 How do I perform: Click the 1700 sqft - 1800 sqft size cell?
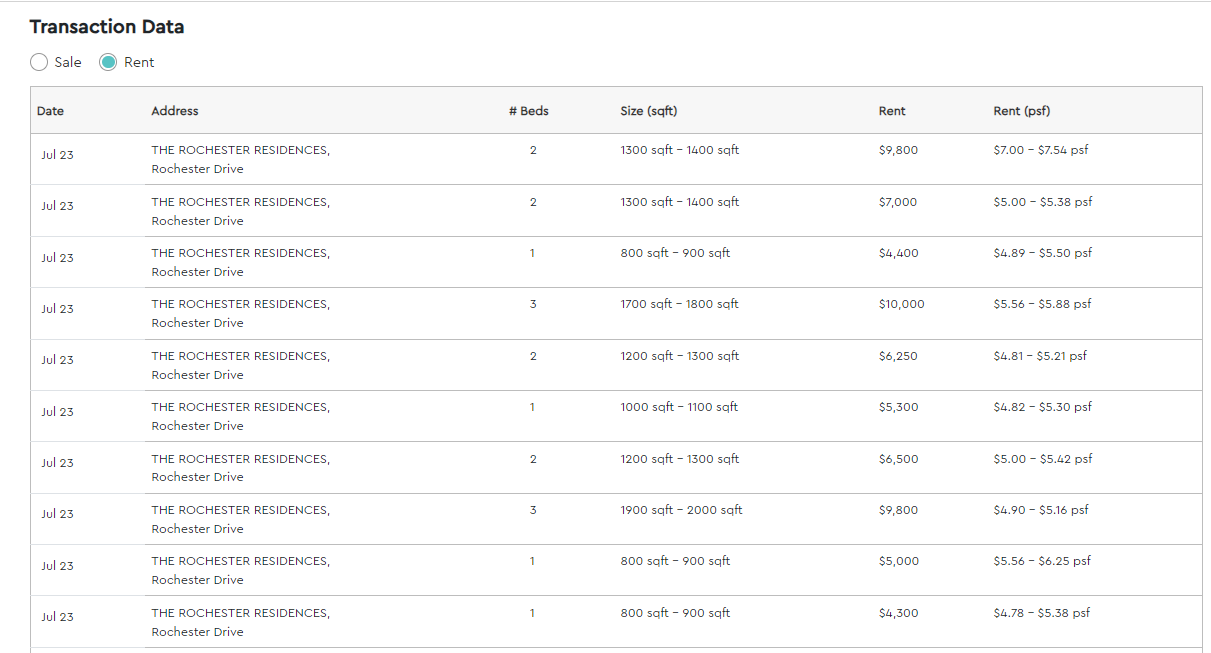(x=679, y=304)
